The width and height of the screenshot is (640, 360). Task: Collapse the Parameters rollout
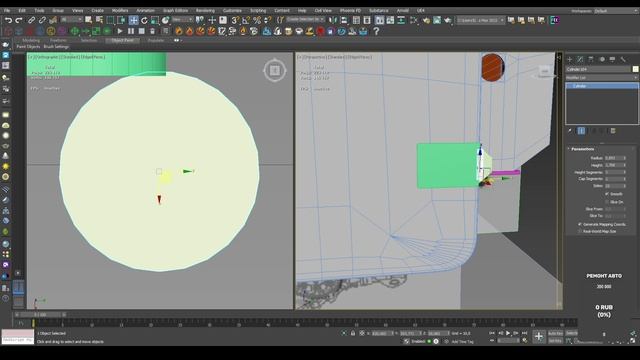[x=582, y=149]
